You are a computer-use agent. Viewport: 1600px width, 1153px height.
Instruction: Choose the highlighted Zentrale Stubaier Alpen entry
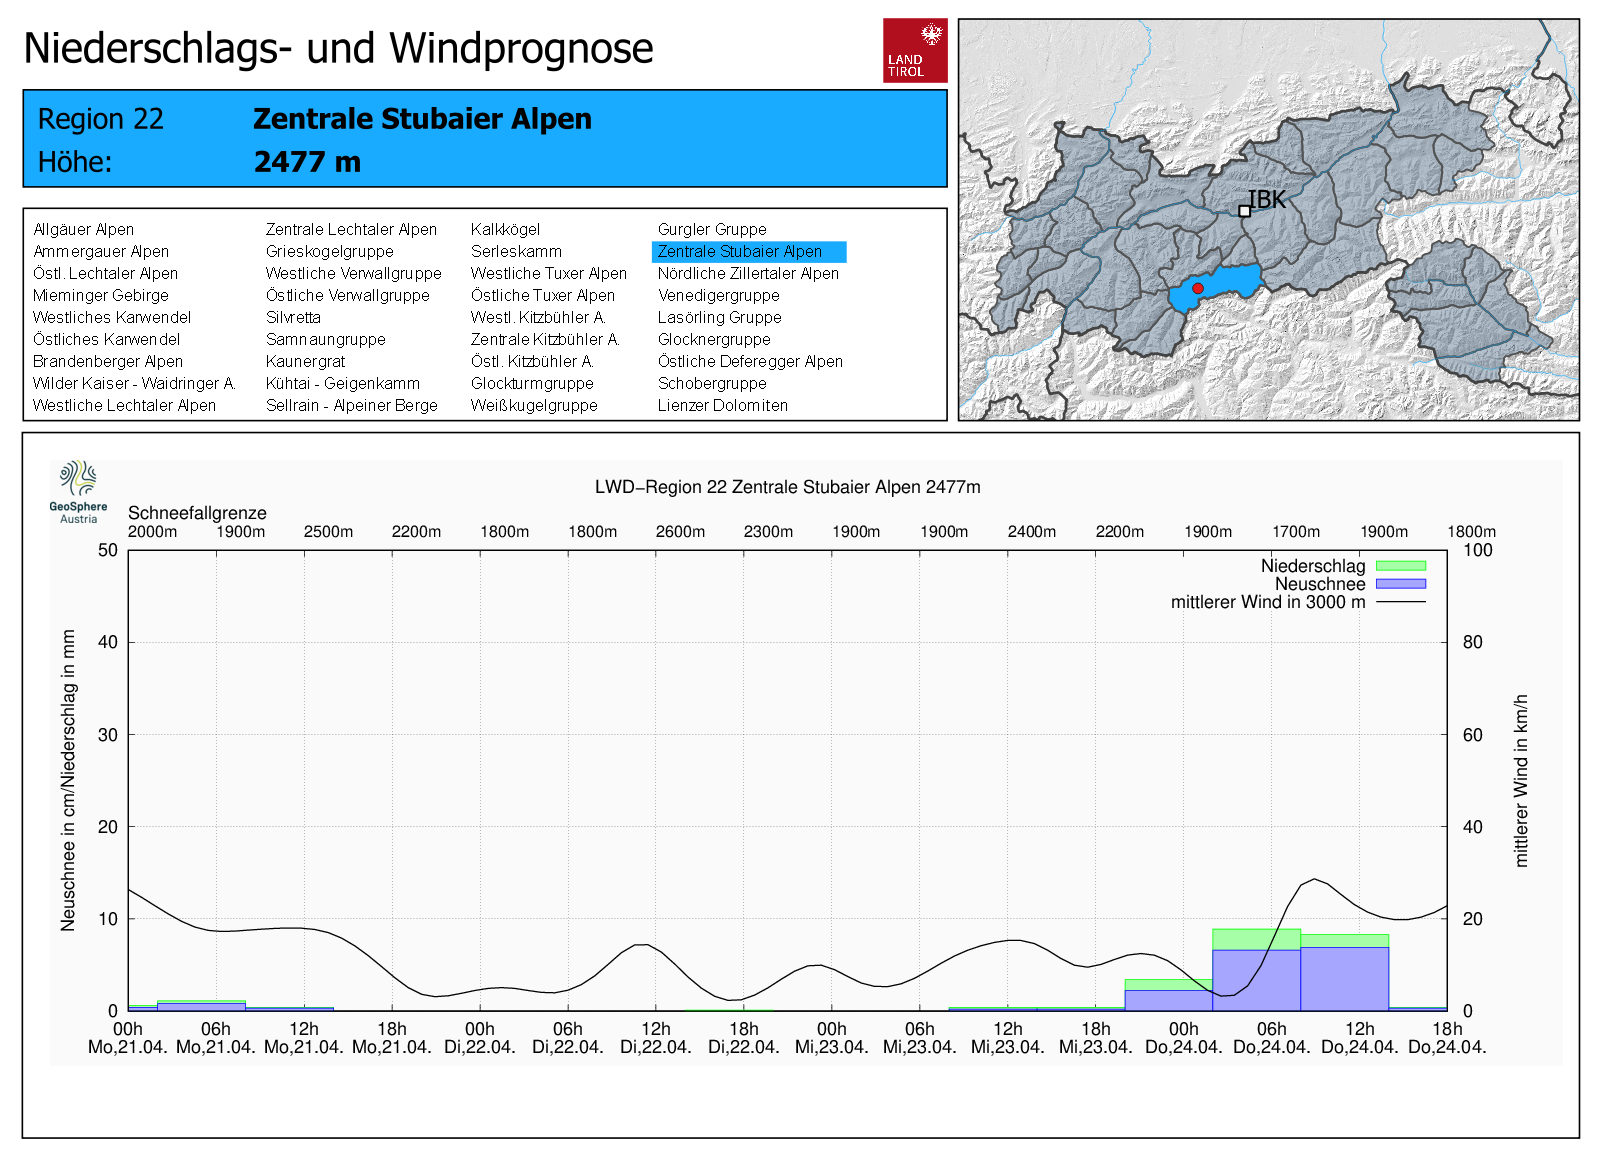tap(740, 252)
